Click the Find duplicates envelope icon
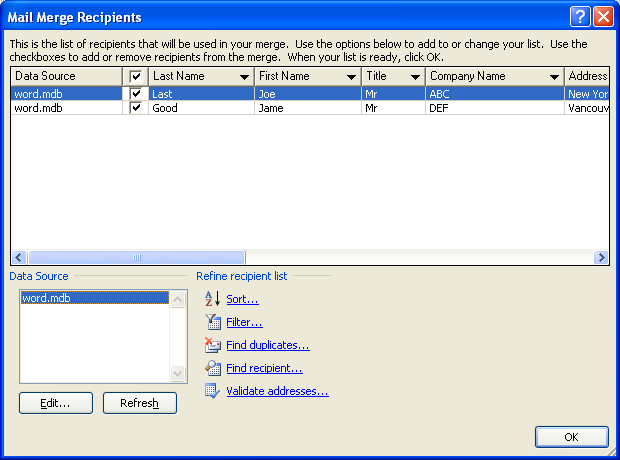This screenshot has width=620, height=460. (x=213, y=345)
